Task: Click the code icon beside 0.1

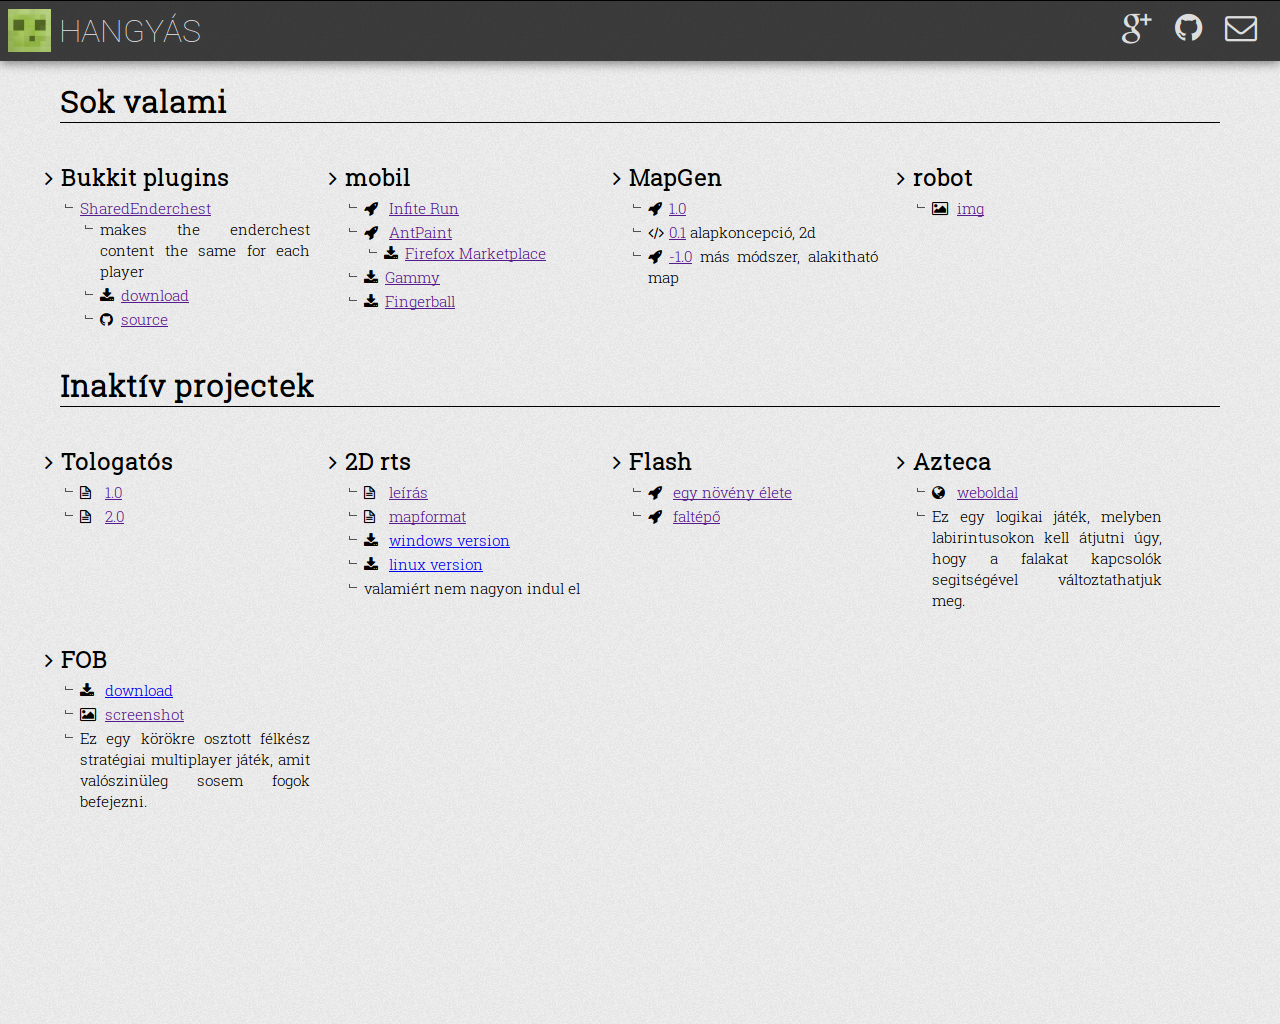Action: point(656,233)
